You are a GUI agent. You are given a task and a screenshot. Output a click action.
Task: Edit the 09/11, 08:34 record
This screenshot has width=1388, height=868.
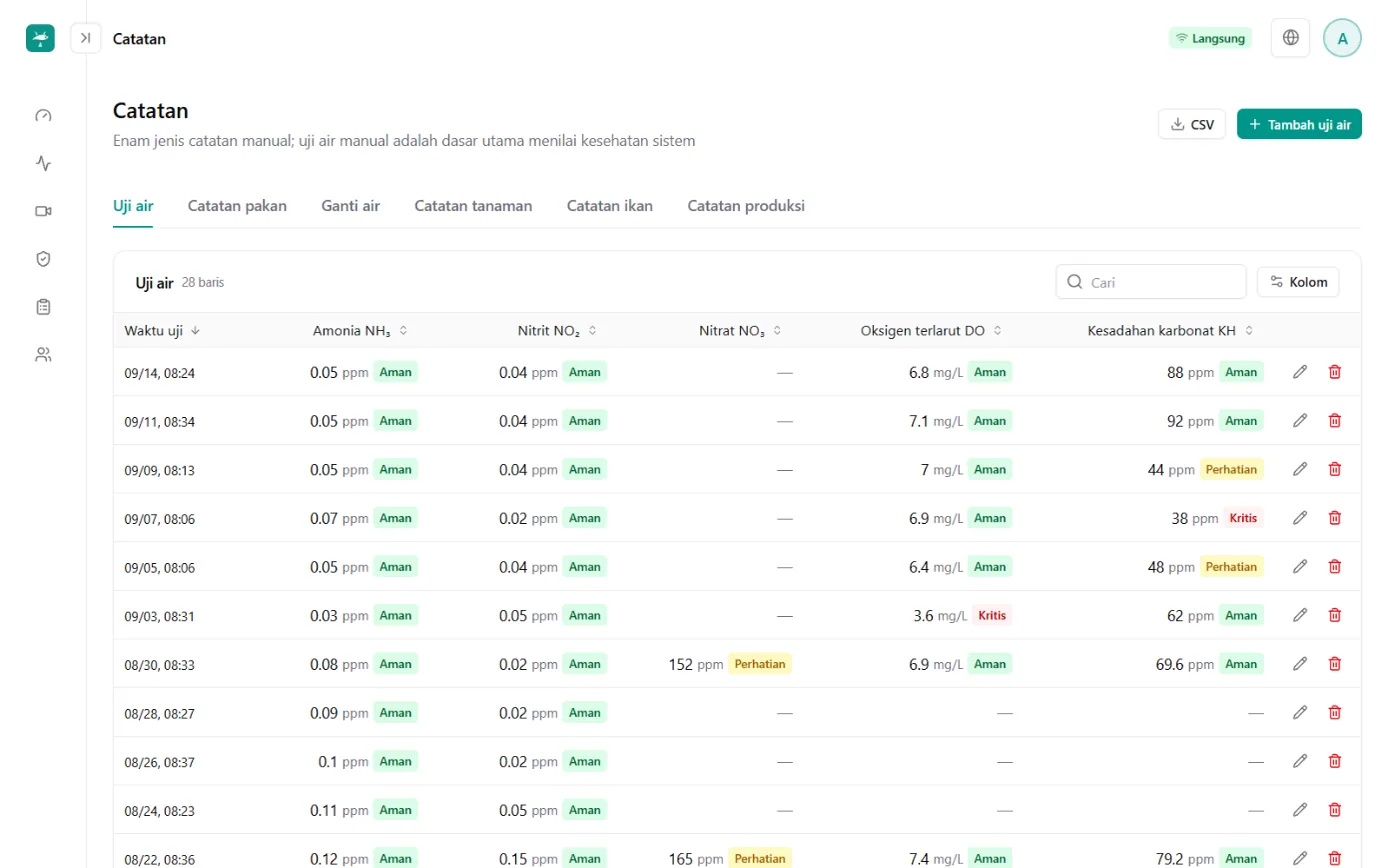click(1300, 421)
